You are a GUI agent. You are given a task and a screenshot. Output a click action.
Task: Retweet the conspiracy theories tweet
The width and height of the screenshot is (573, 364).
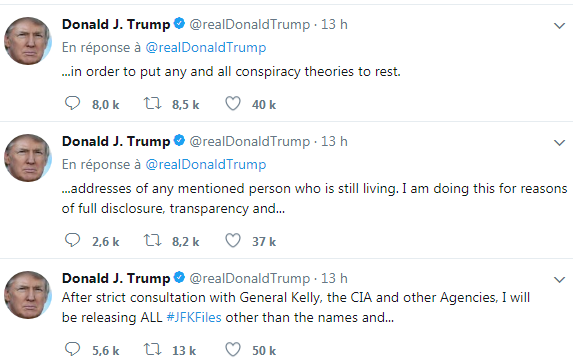152,103
